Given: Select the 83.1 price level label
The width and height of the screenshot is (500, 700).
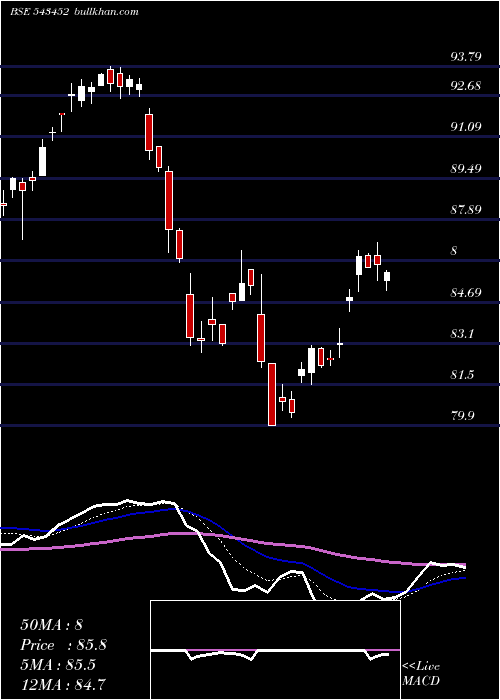Looking at the screenshot, I should 462,334.
